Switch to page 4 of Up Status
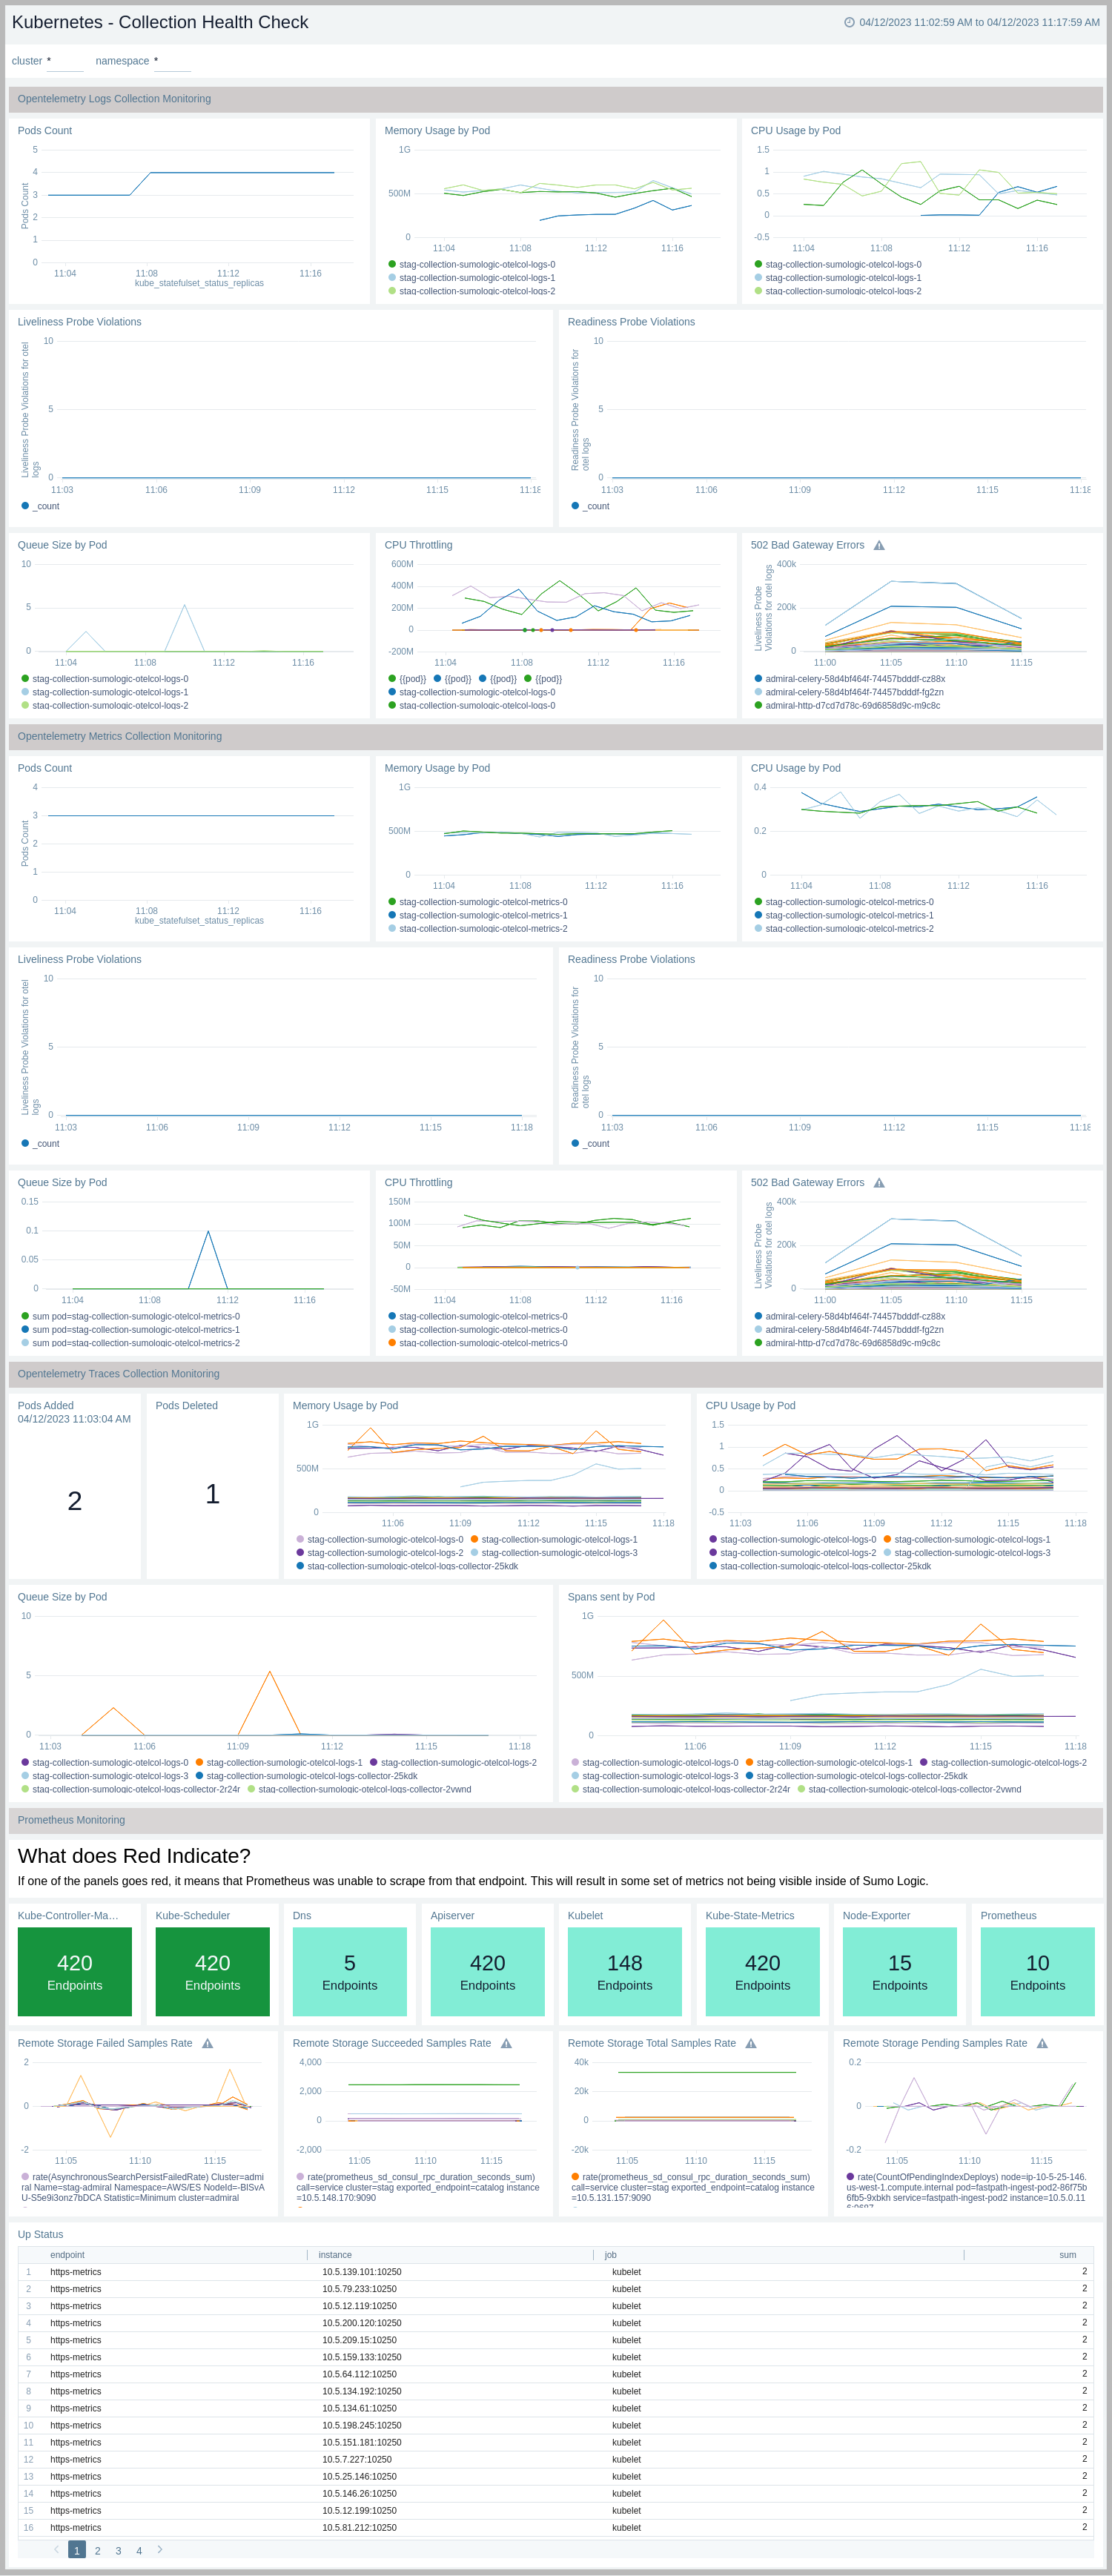This screenshot has height=2576, width=1112. pos(139,2550)
